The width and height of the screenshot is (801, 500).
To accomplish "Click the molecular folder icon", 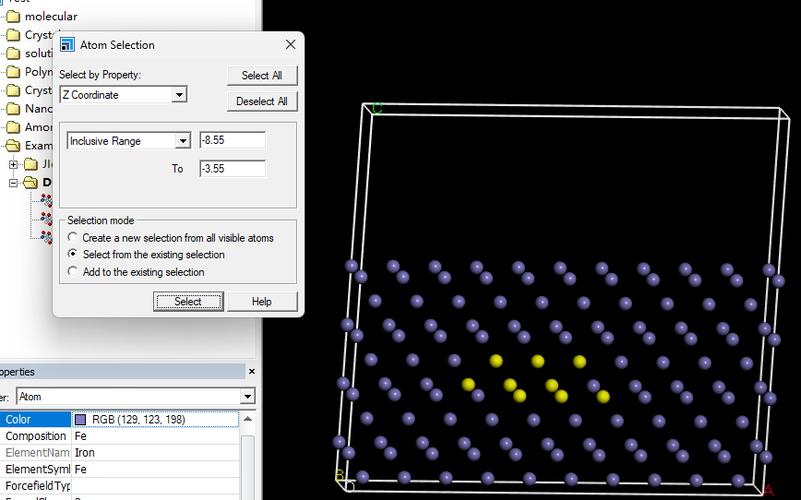I will pos(12,17).
